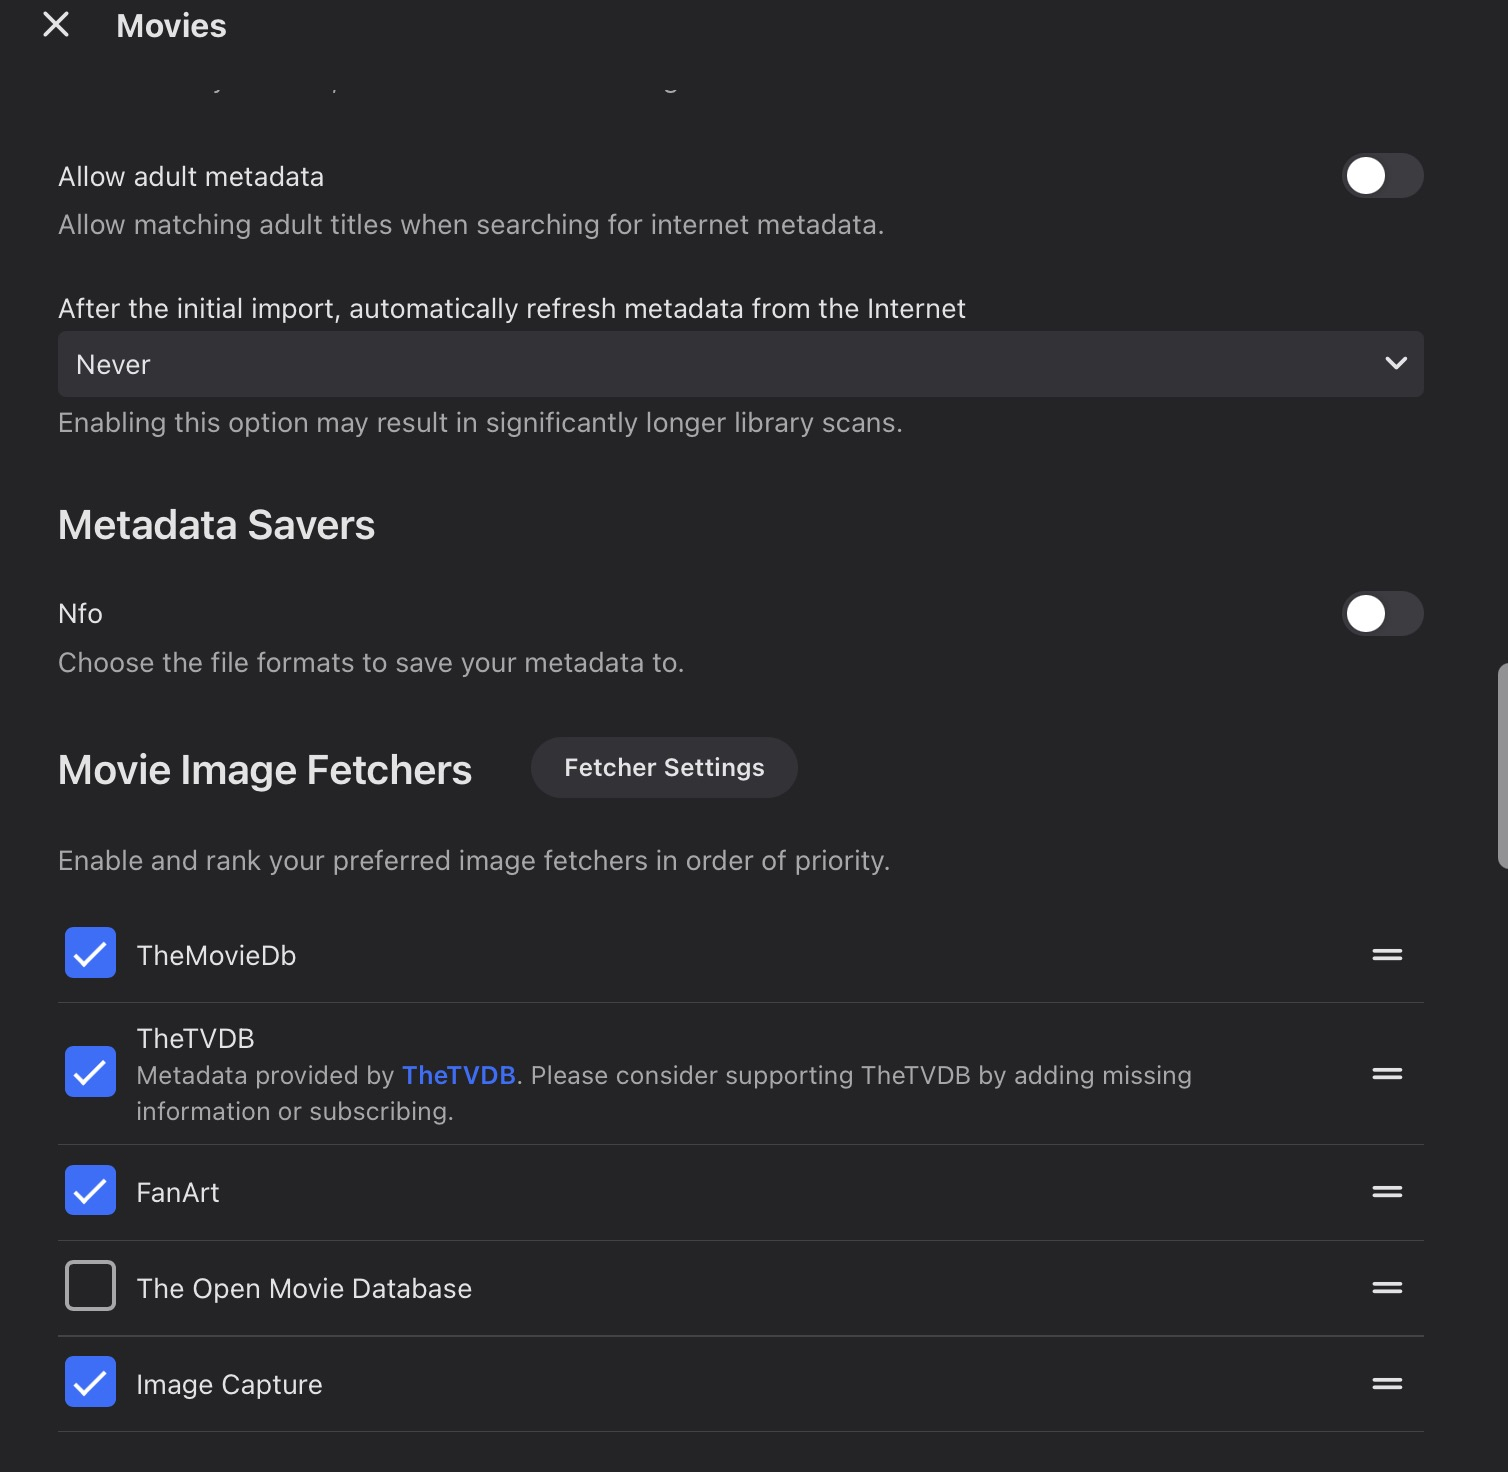Click the Open Movie Database reorder handle
The image size is (1508, 1472).
click(1386, 1288)
